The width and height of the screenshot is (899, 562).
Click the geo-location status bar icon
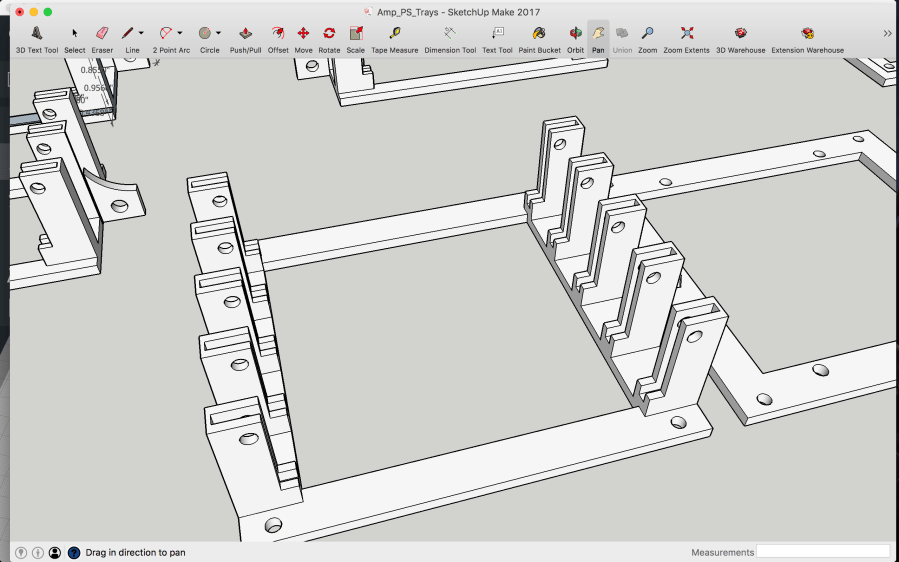(21, 552)
